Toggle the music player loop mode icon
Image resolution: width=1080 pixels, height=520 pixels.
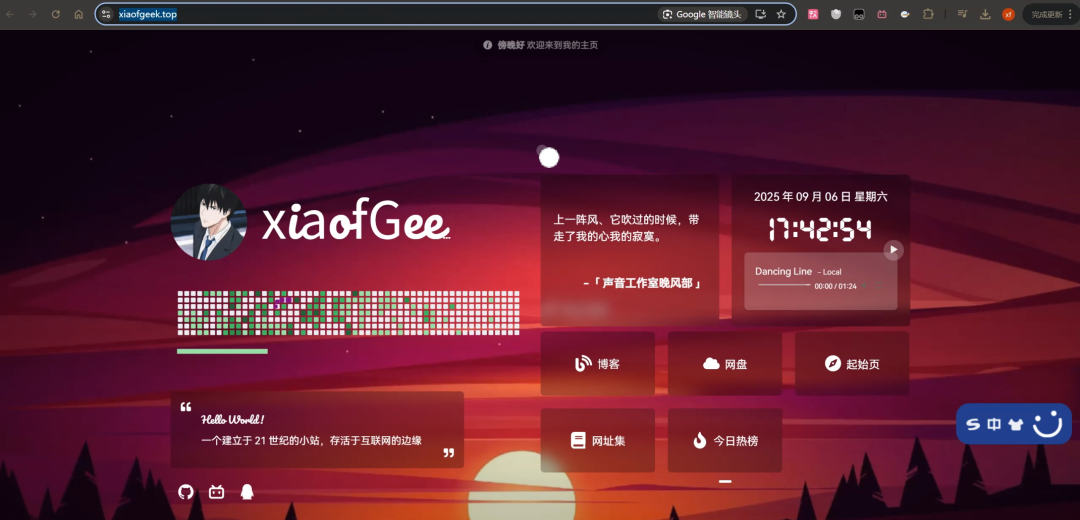point(879,285)
